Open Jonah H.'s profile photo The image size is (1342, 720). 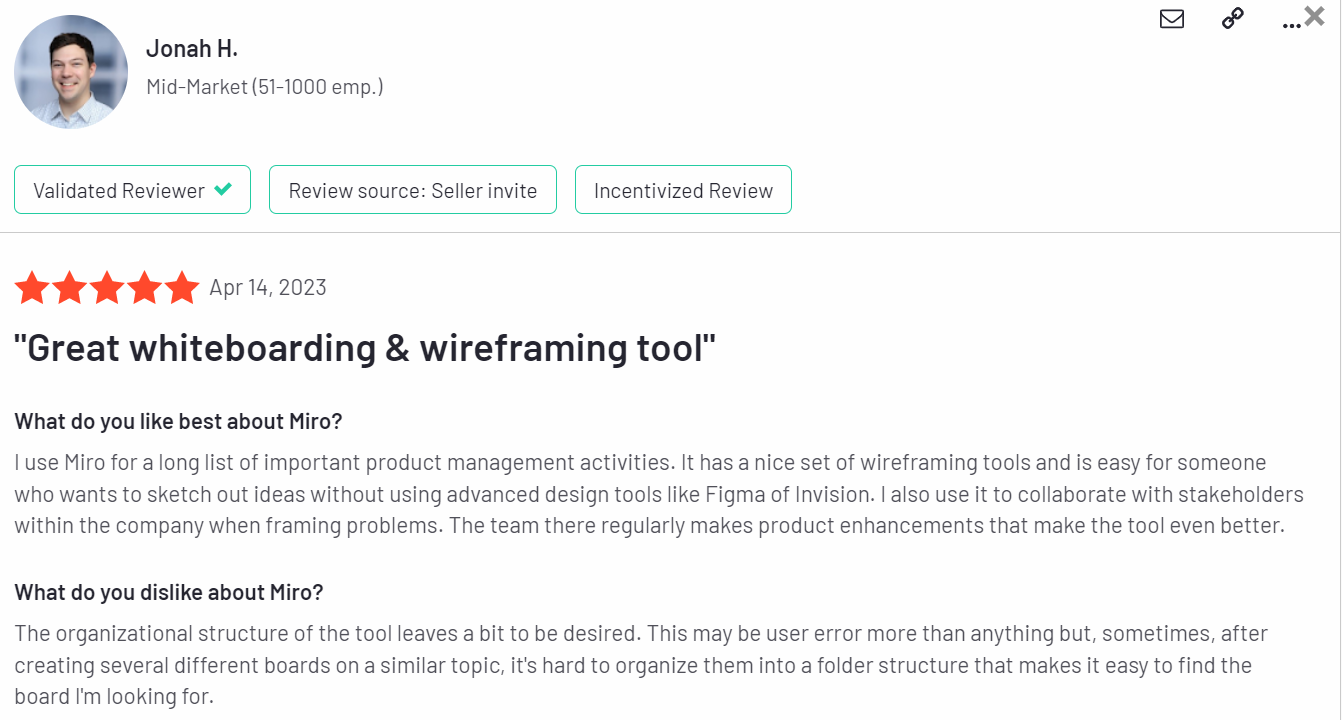pyautogui.click(x=71, y=72)
